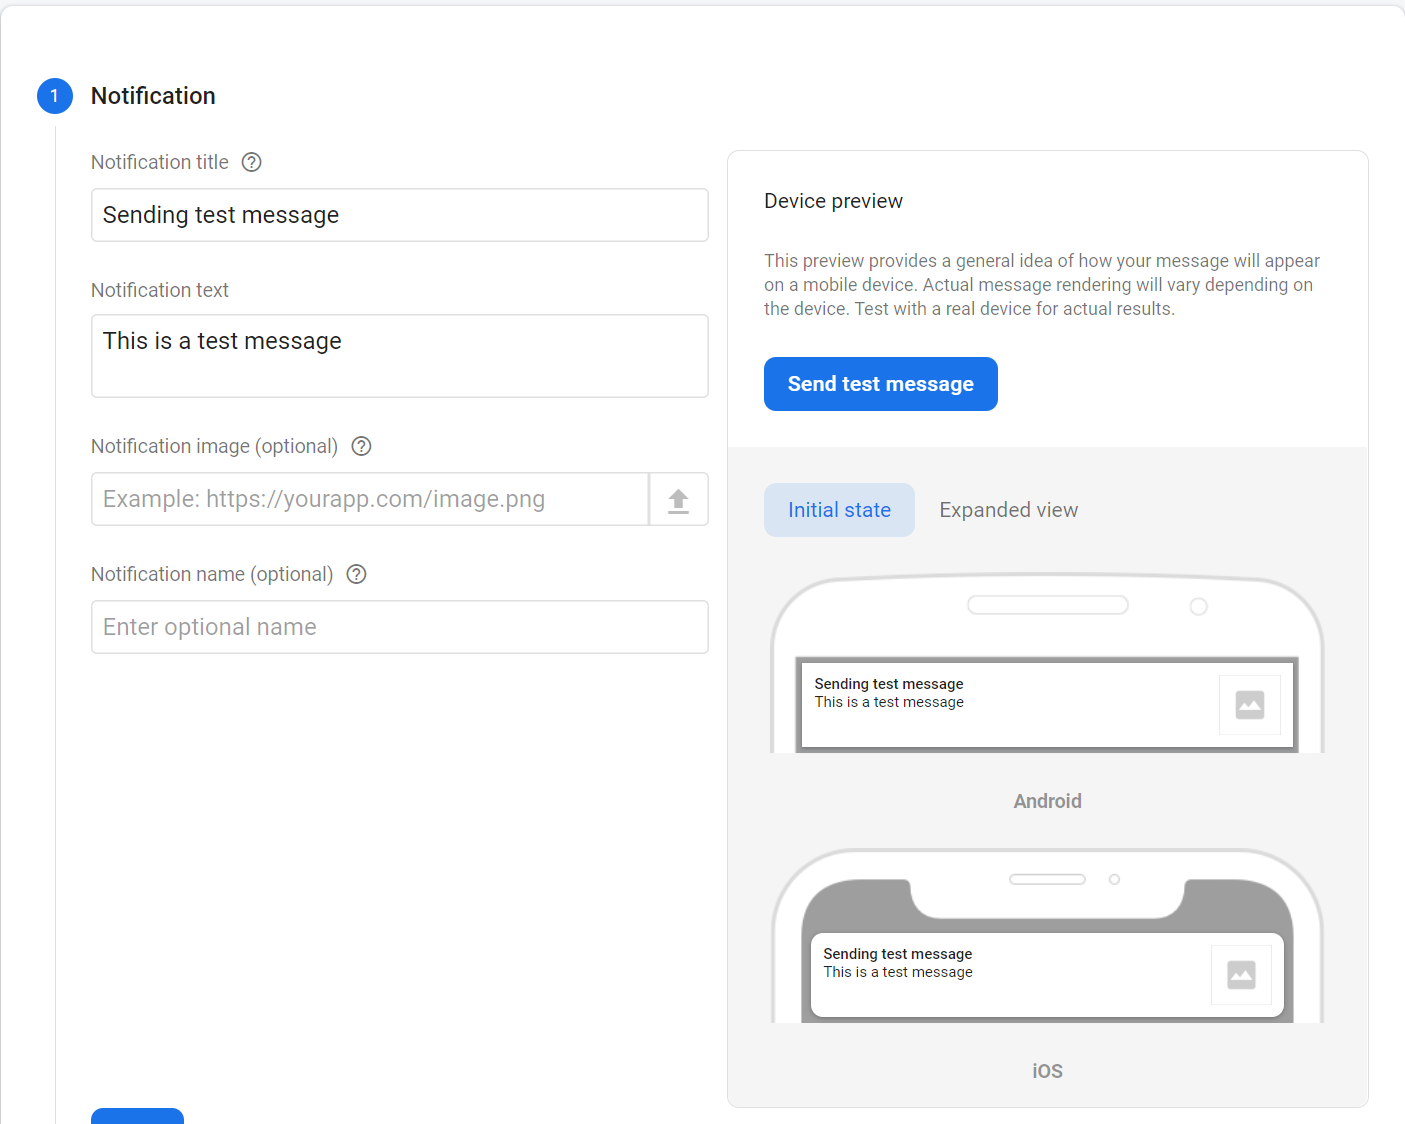Click the iOS preview image placeholder icon
Viewport: 1405px width, 1124px height.
[1241, 975]
